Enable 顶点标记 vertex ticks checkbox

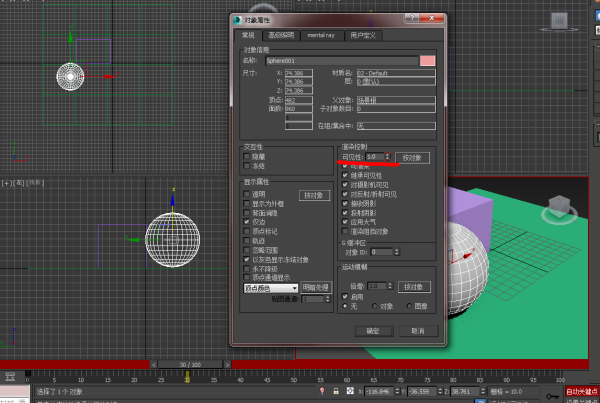pos(246,231)
